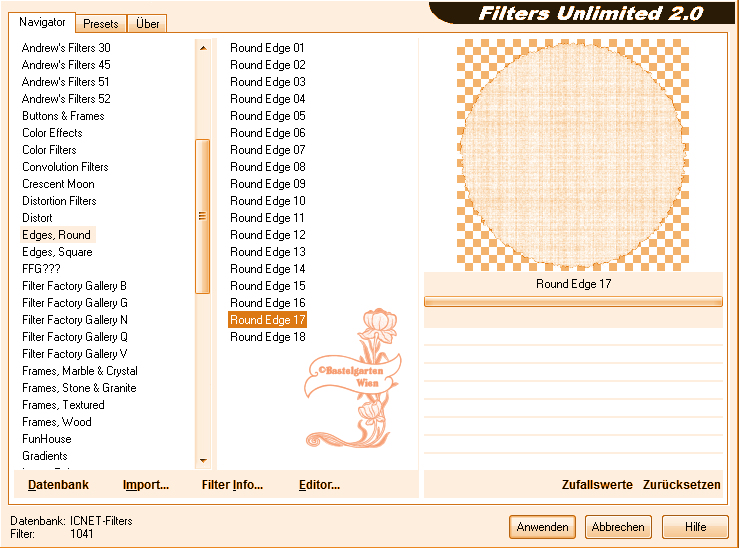Select Color Effects category
739x548 pixels.
pos(52,133)
